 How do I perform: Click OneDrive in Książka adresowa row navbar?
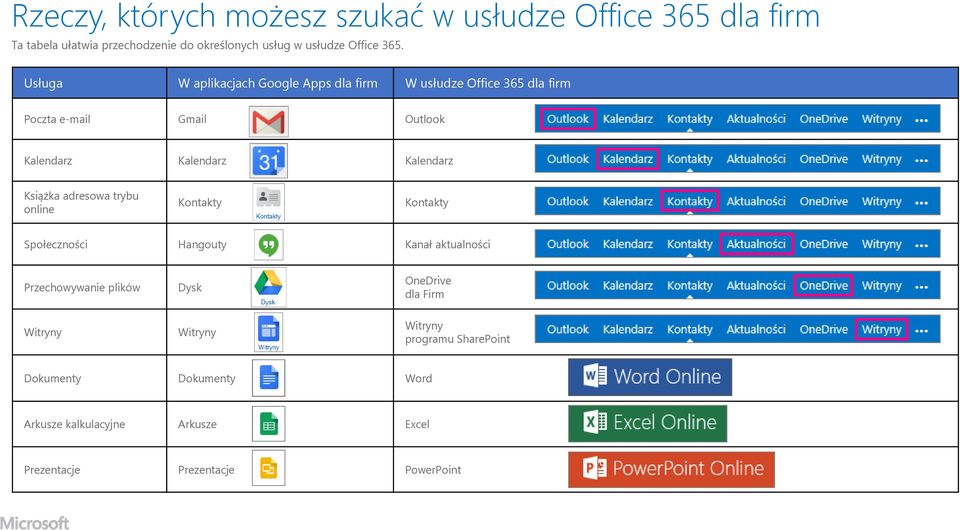point(823,201)
